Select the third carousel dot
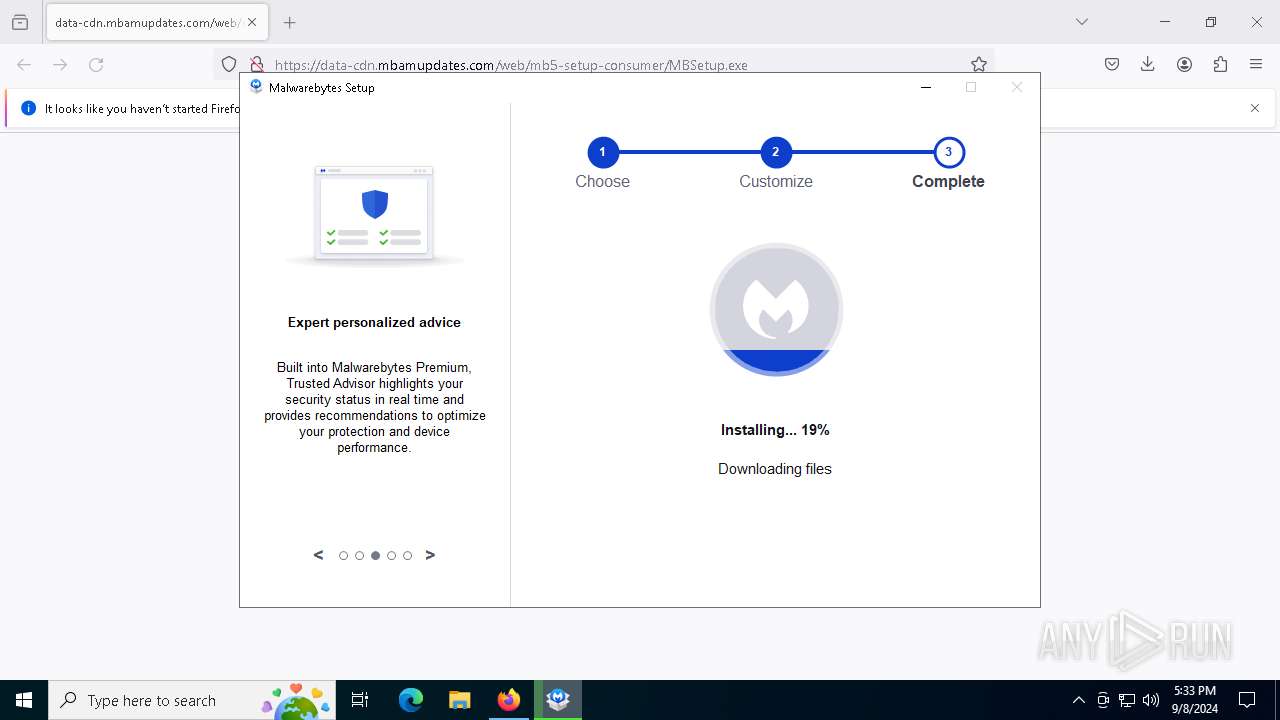Image resolution: width=1280 pixels, height=720 pixels. [x=375, y=555]
